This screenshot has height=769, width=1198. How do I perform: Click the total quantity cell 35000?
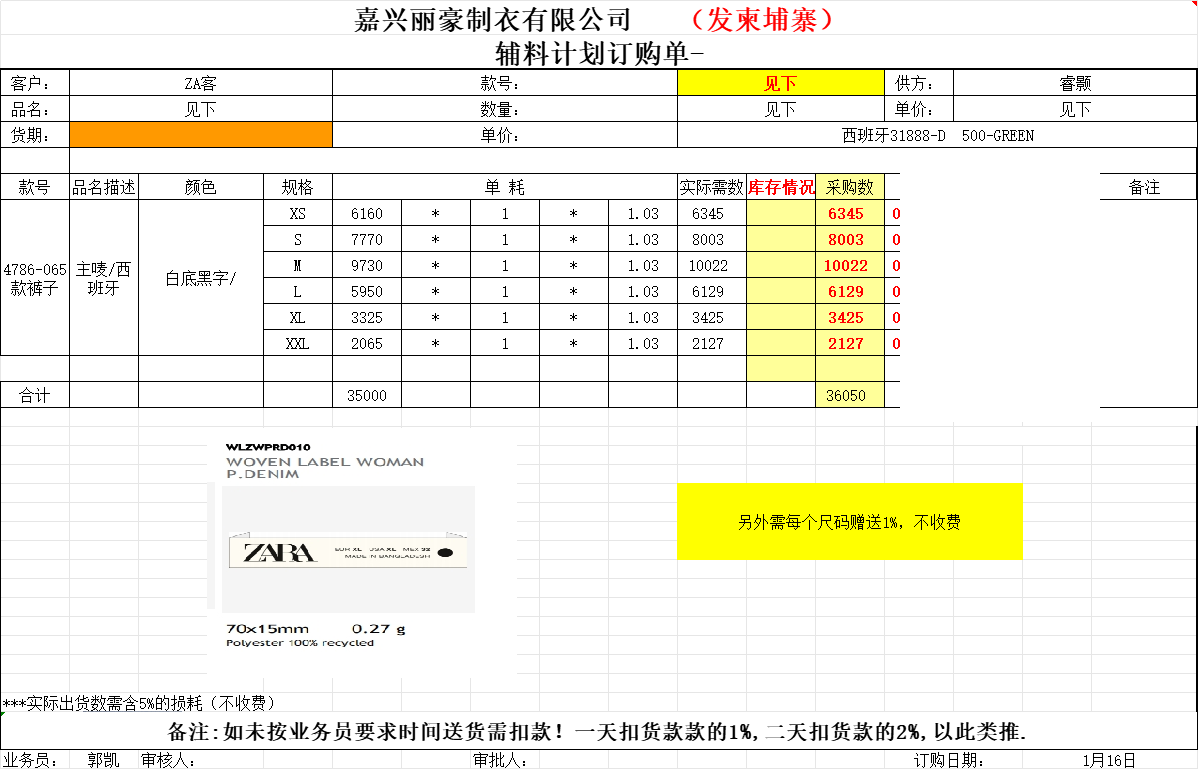pyautogui.click(x=366, y=396)
